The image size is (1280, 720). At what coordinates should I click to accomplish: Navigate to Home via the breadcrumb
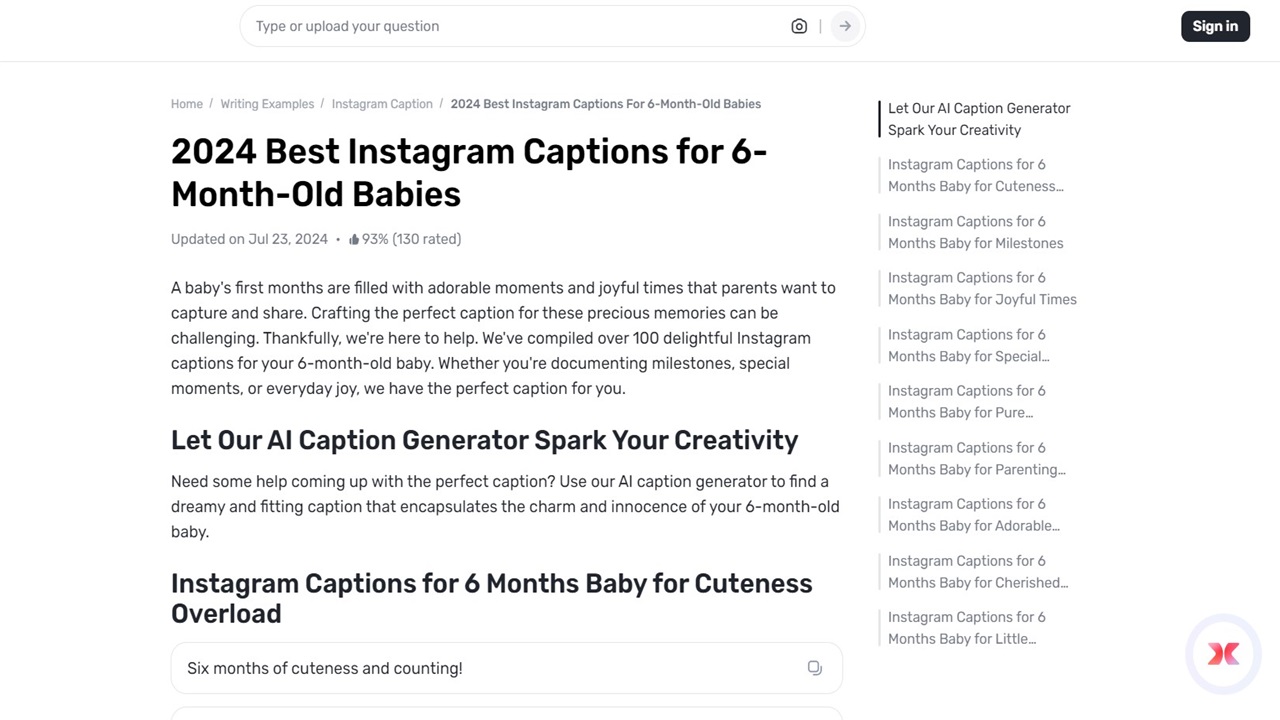[186, 104]
